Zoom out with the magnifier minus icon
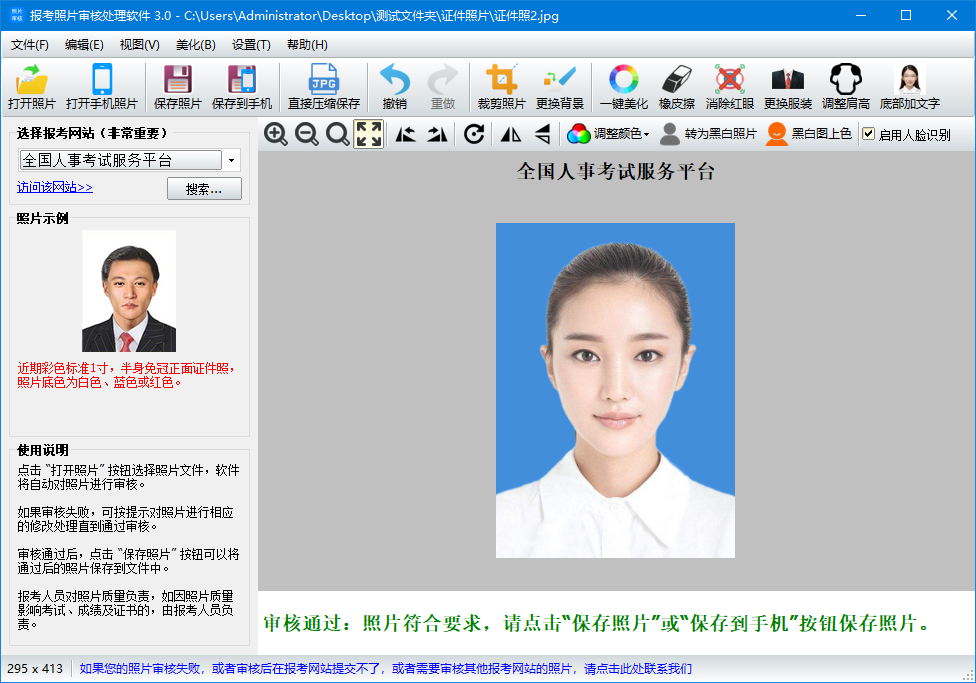976x683 pixels. tap(307, 134)
